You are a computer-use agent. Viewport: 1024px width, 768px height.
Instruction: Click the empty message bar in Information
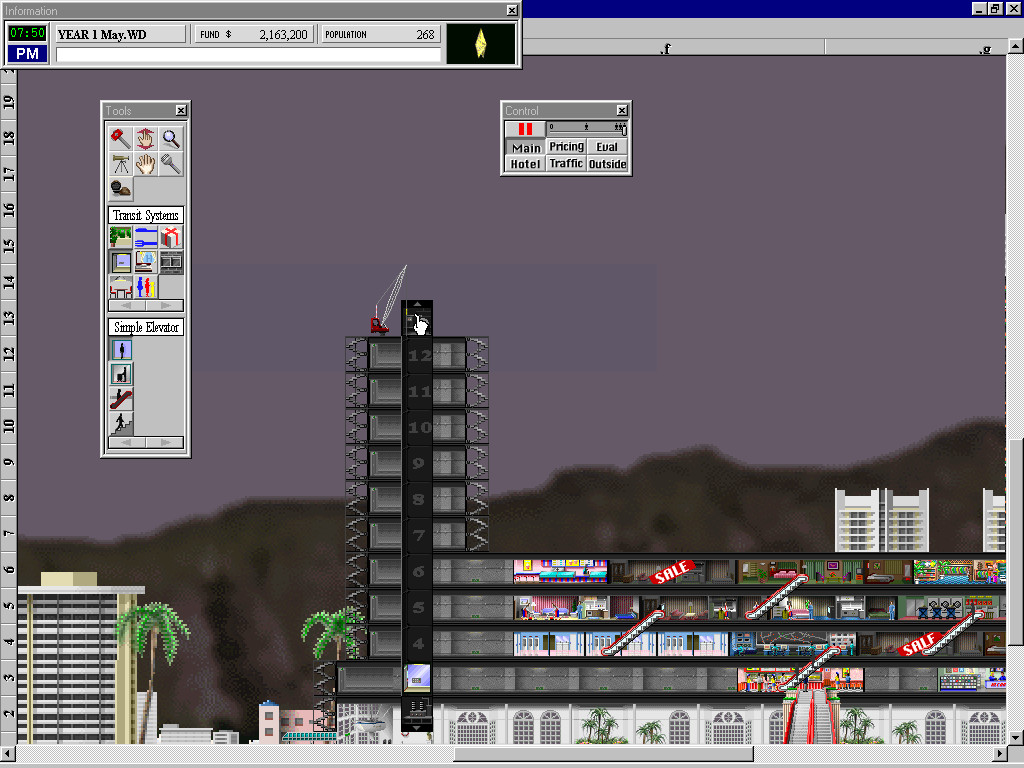pyautogui.click(x=248, y=55)
